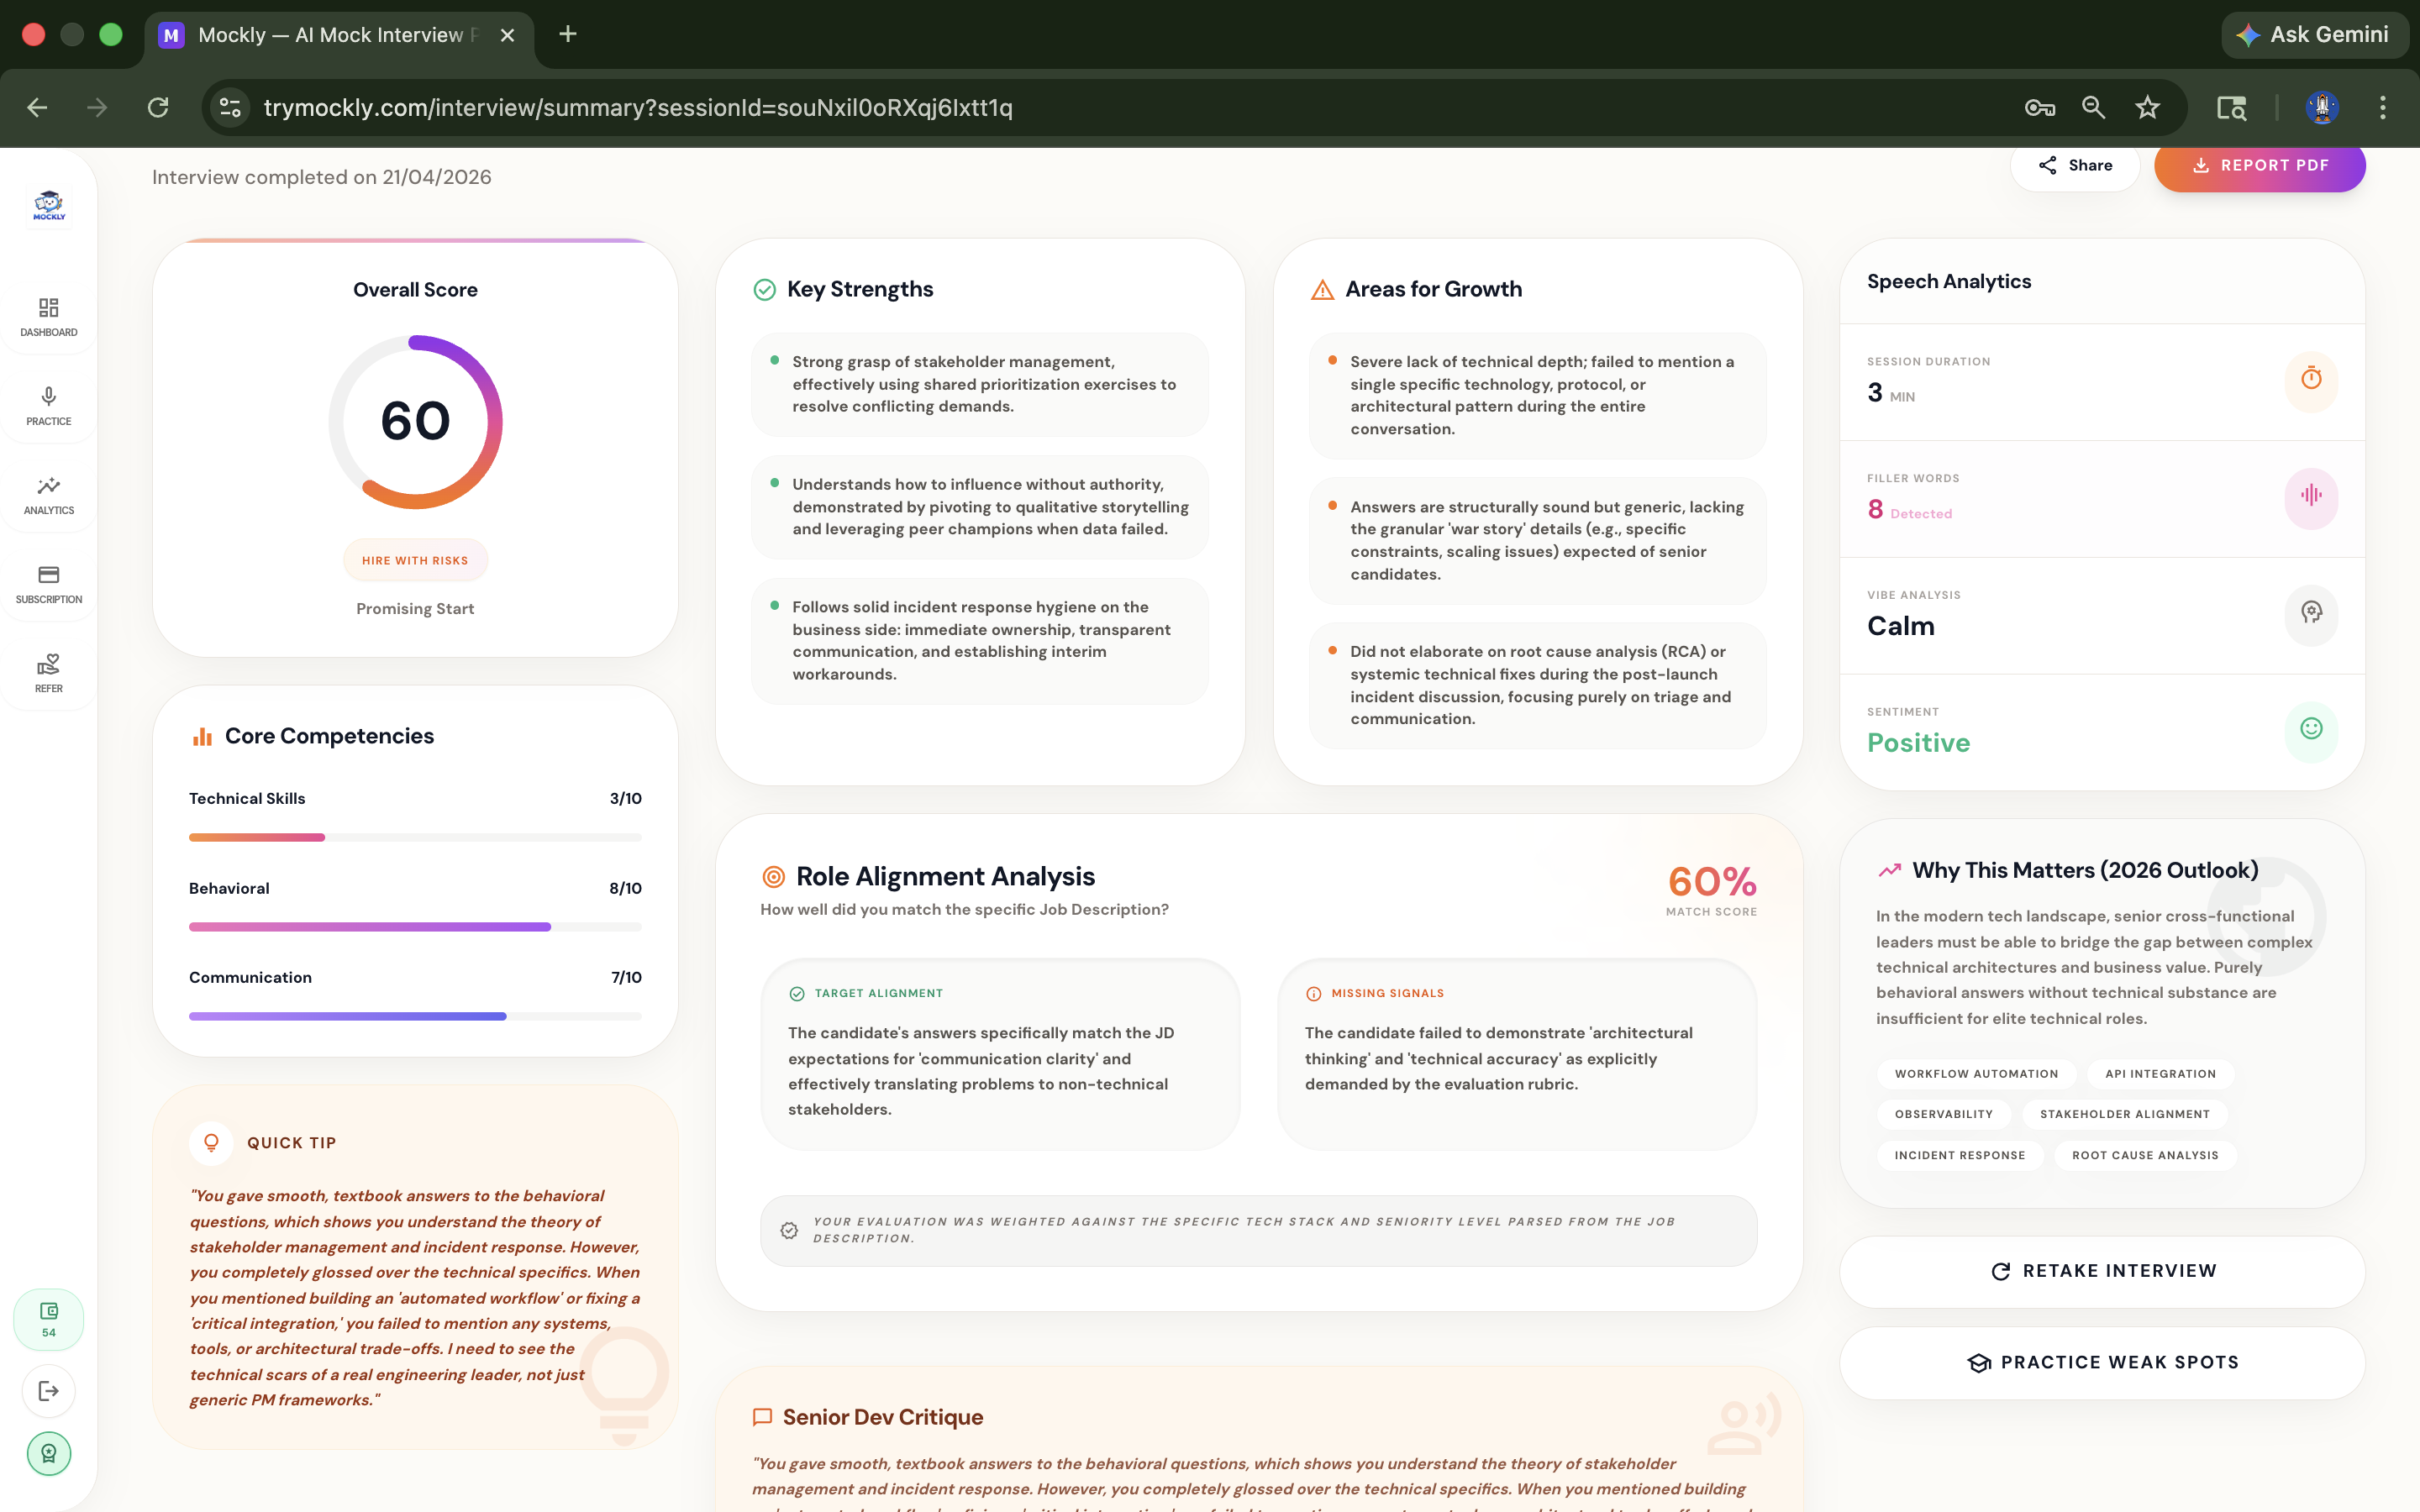Bookmark the page with the star icon
Viewport: 2420px width, 1512px height.
click(2147, 108)
